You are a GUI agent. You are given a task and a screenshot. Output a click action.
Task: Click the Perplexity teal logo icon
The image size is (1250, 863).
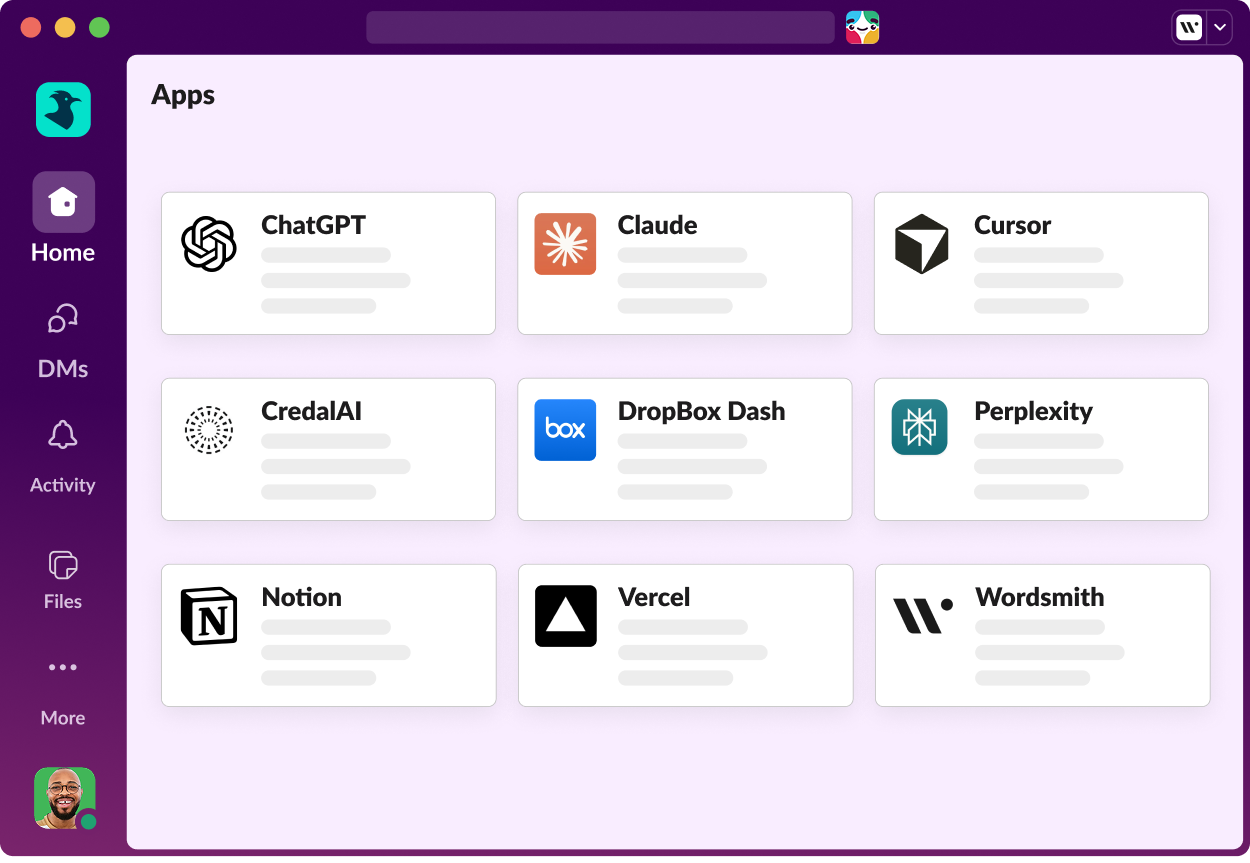920,427
